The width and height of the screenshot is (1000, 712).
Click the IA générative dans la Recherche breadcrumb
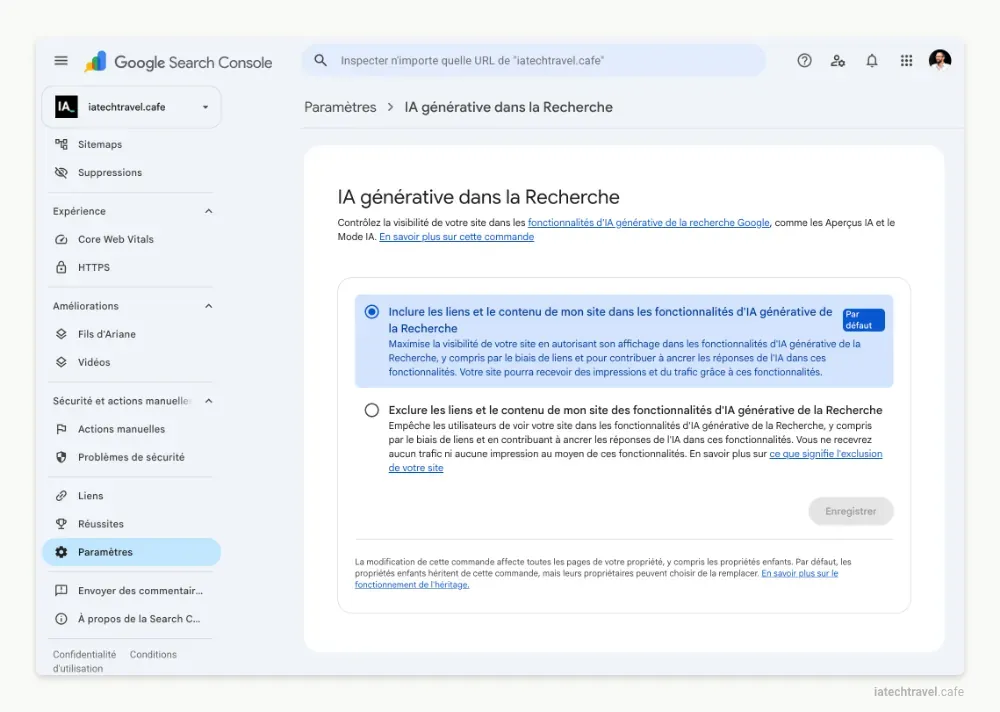click(x=508, y=107)
